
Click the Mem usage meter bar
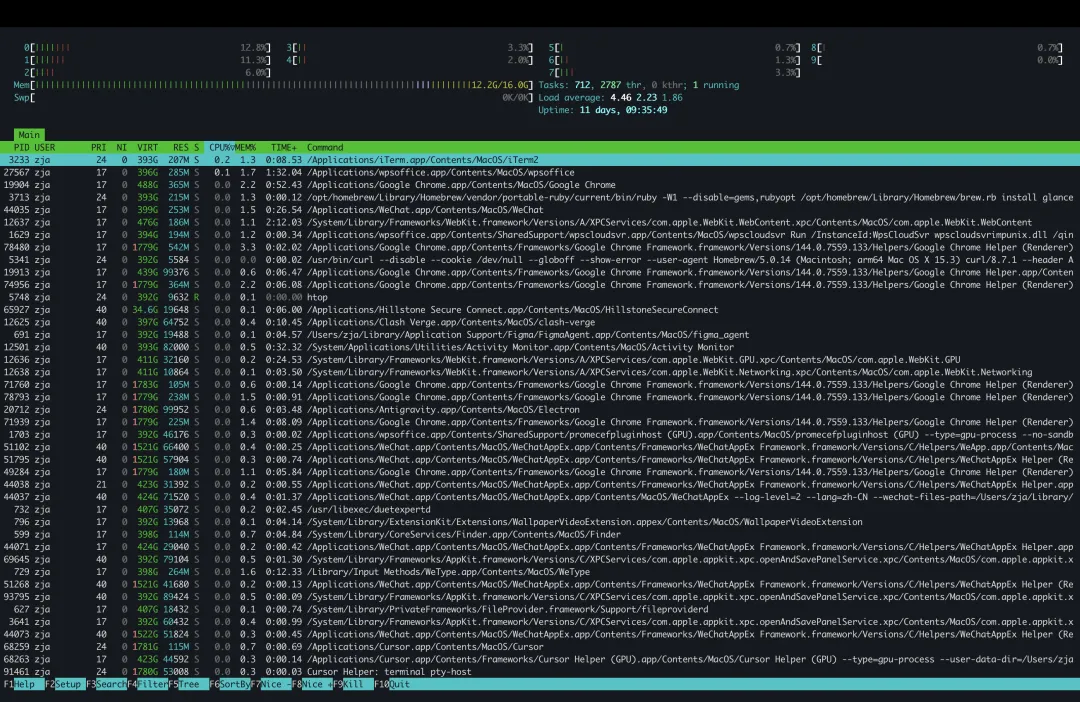pyautogui.click(x=273, y=85)
